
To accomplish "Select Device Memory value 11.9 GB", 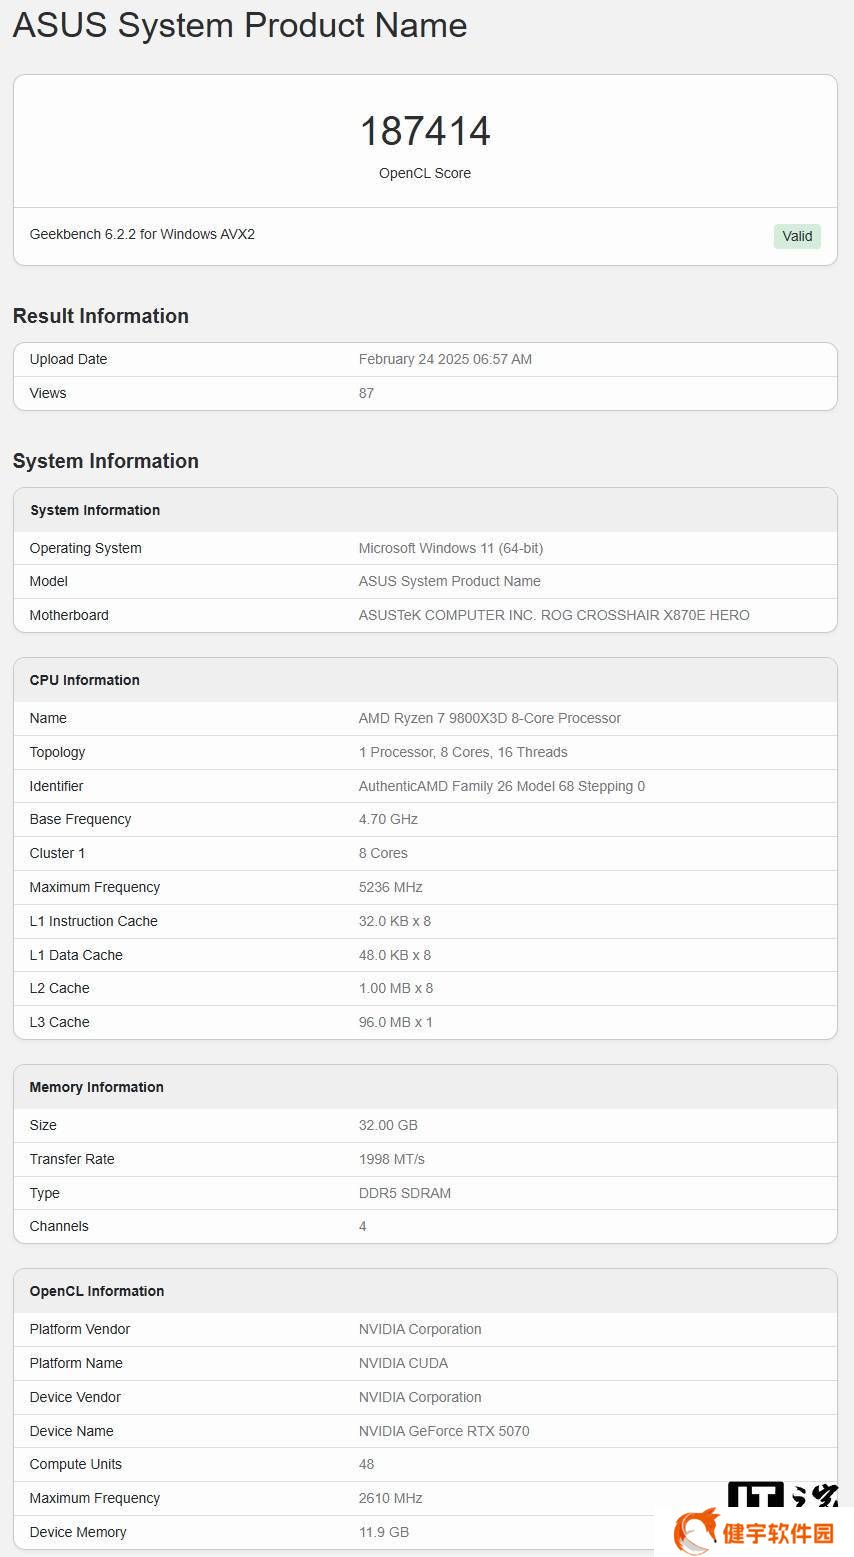I will [384, 1532].
